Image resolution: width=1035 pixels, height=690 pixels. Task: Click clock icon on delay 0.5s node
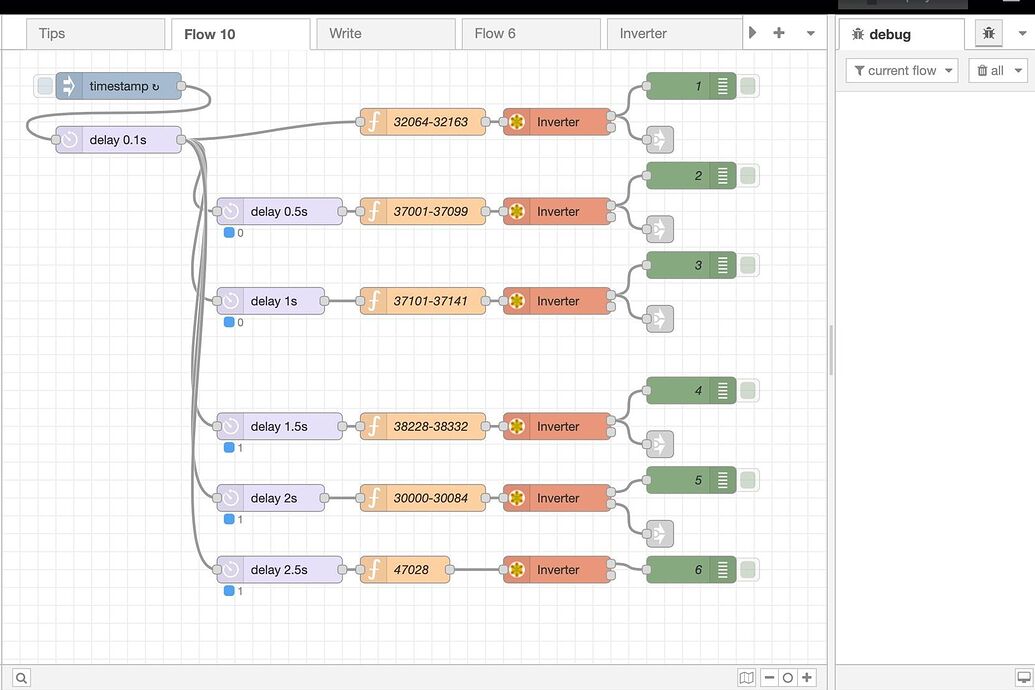tap(230, 211)
